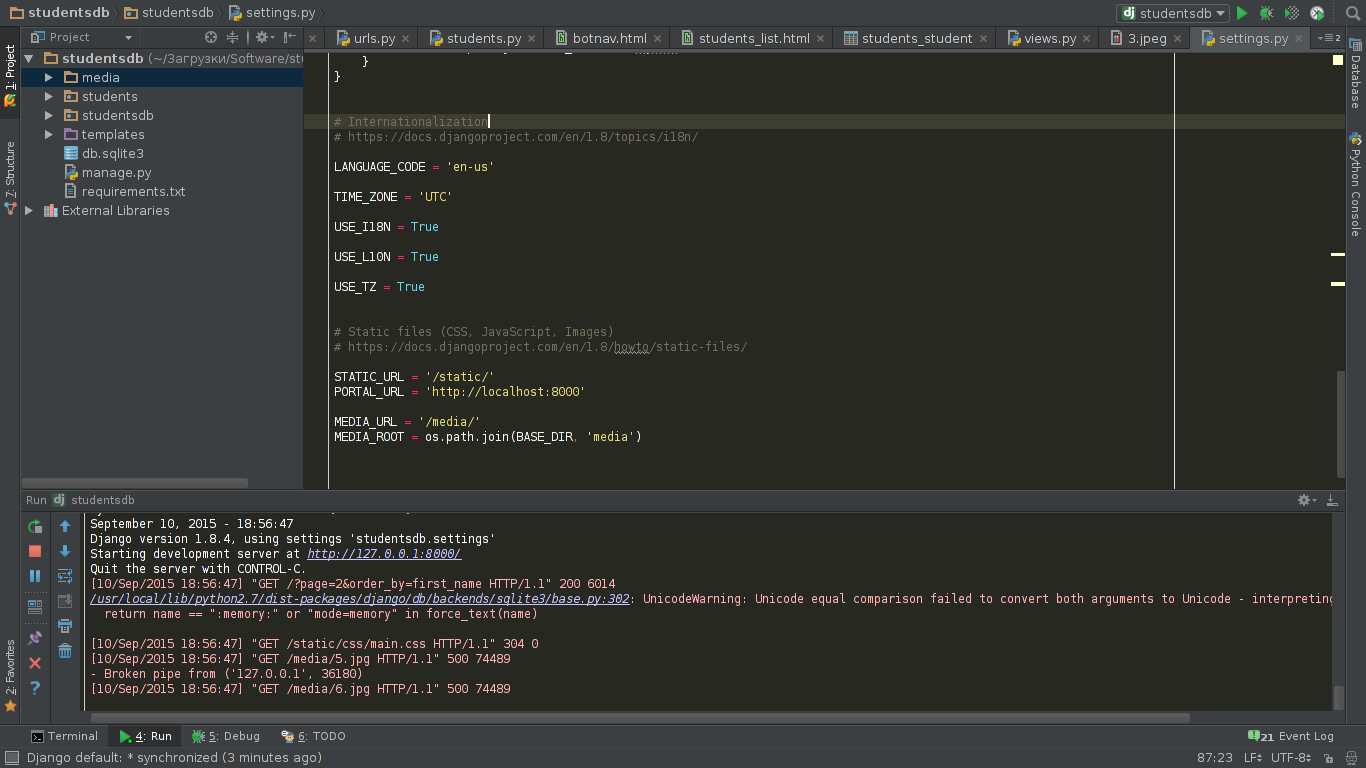Click up arrow in Run console toolbar
Screen dimensions: 1366x768
(x=65, y=526)
